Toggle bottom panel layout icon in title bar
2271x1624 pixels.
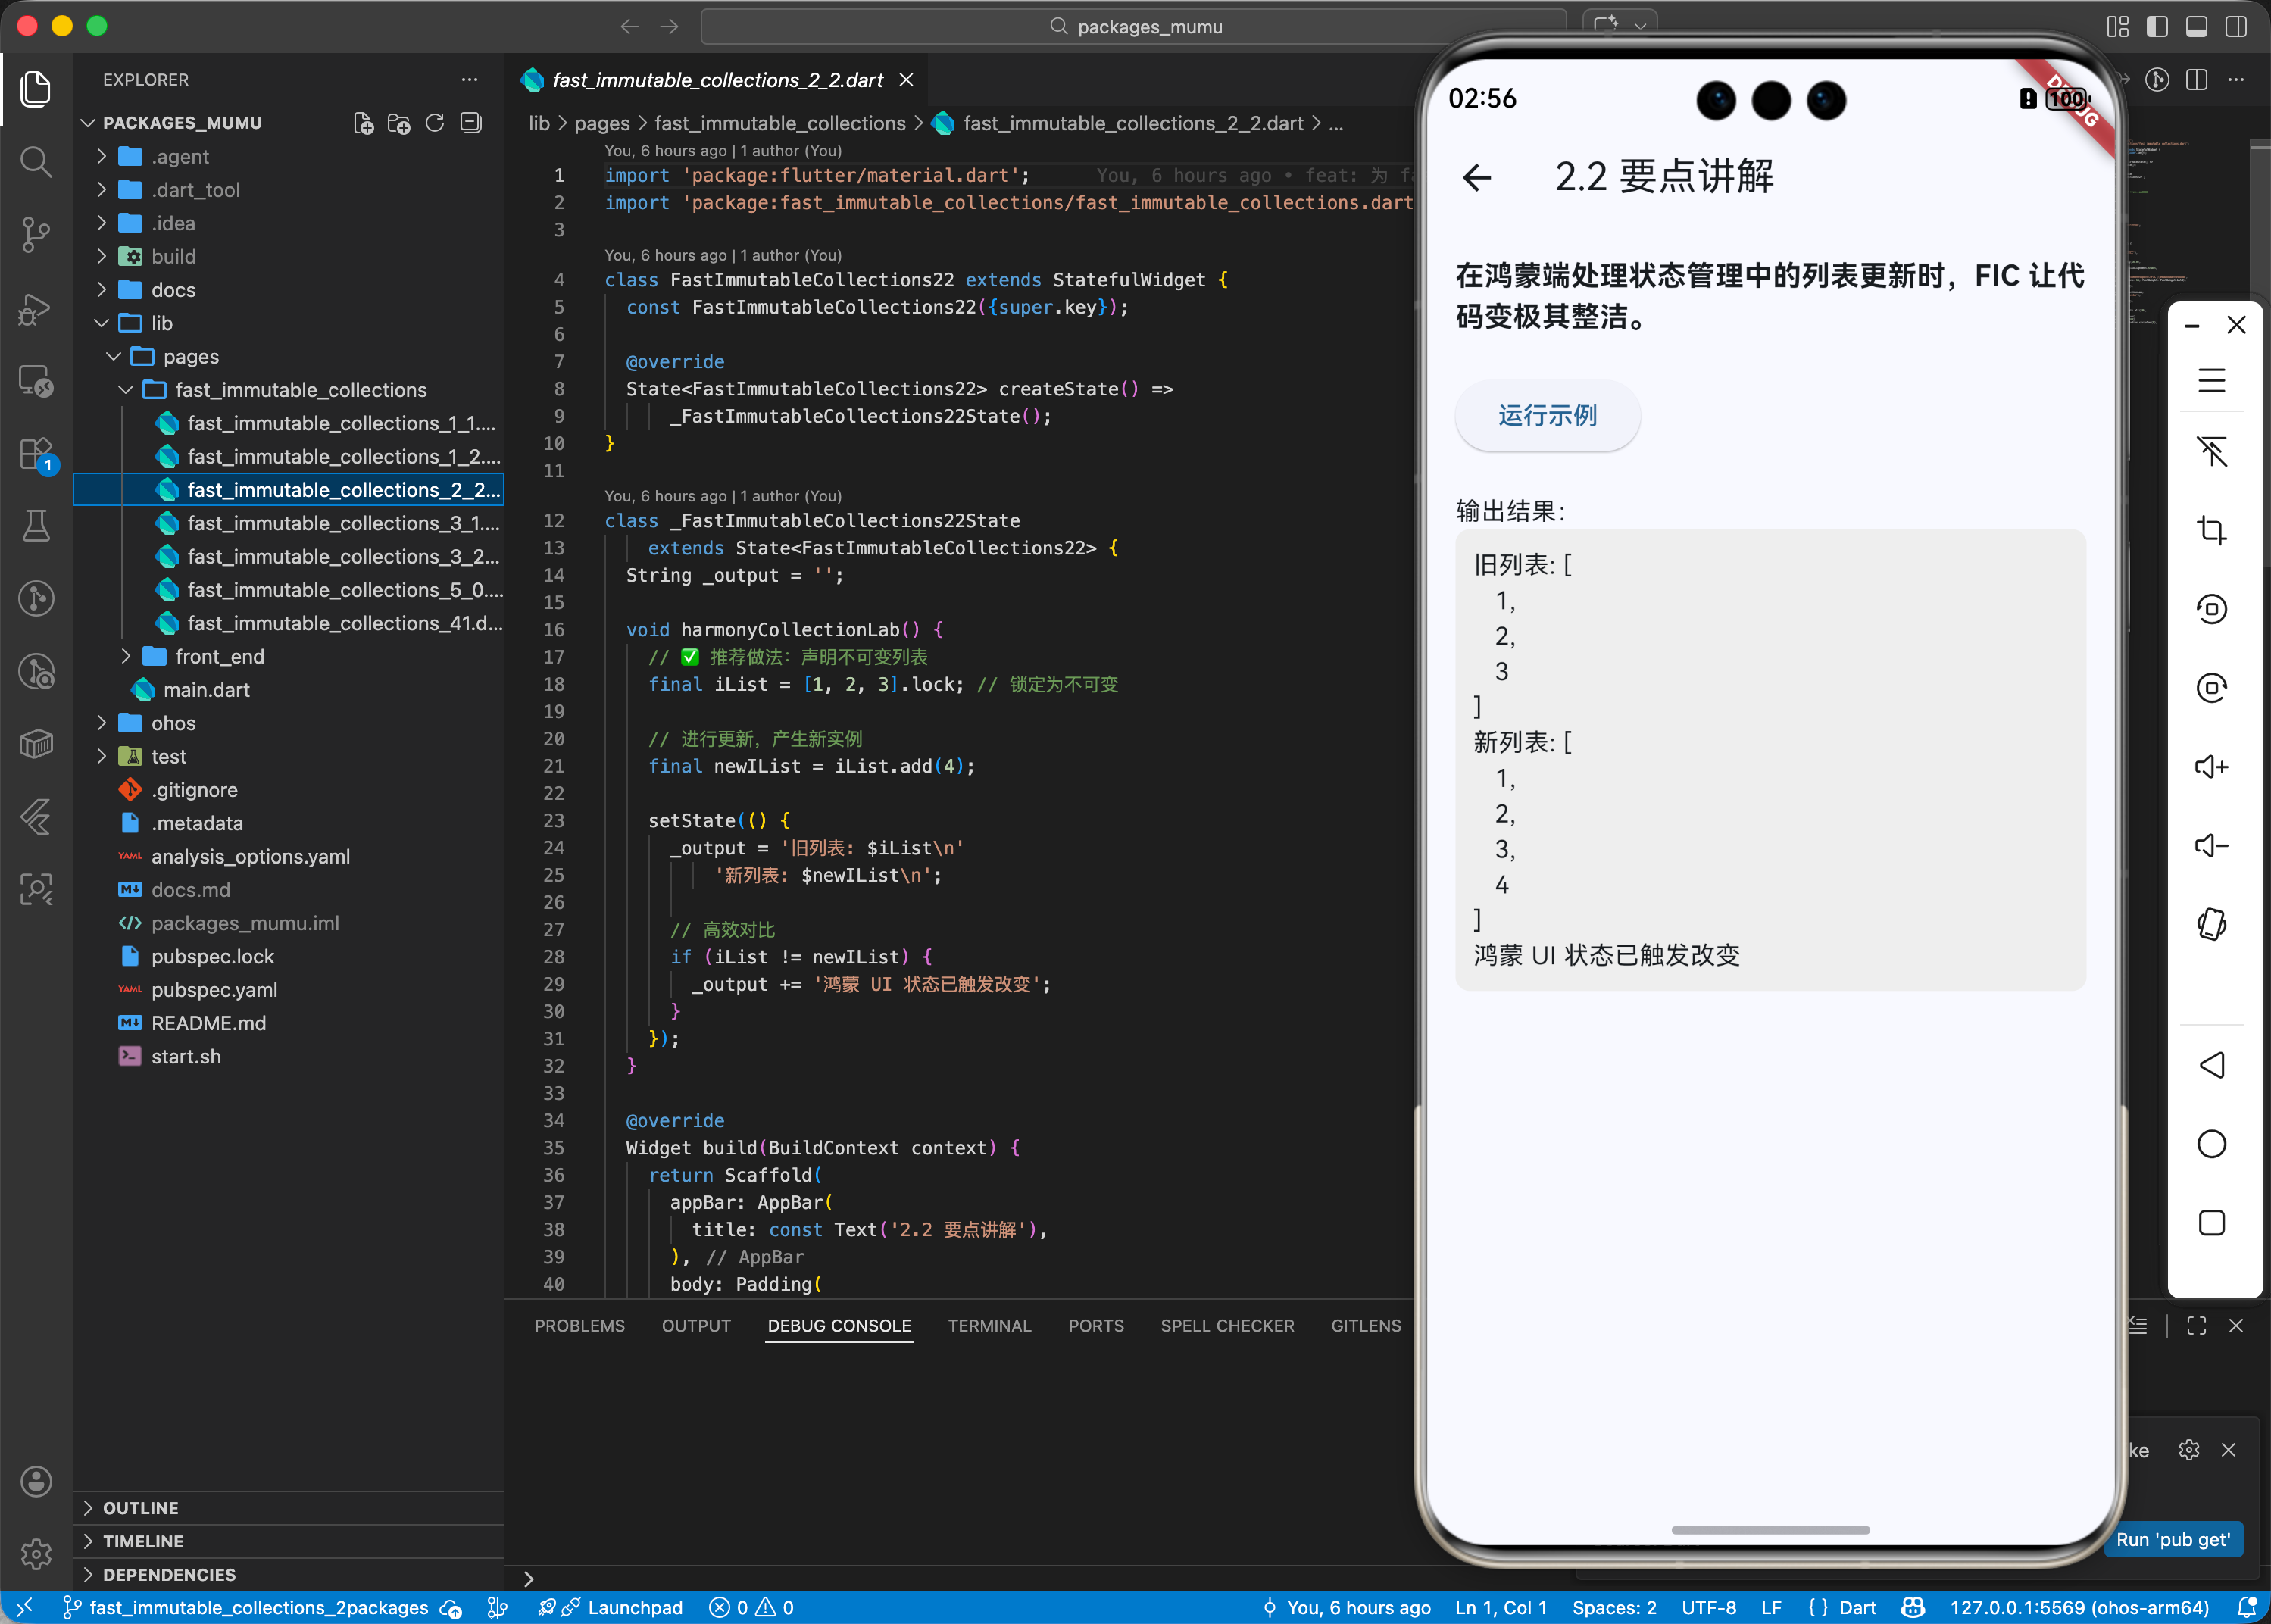pyautogui.click(x=2196, y=27)
